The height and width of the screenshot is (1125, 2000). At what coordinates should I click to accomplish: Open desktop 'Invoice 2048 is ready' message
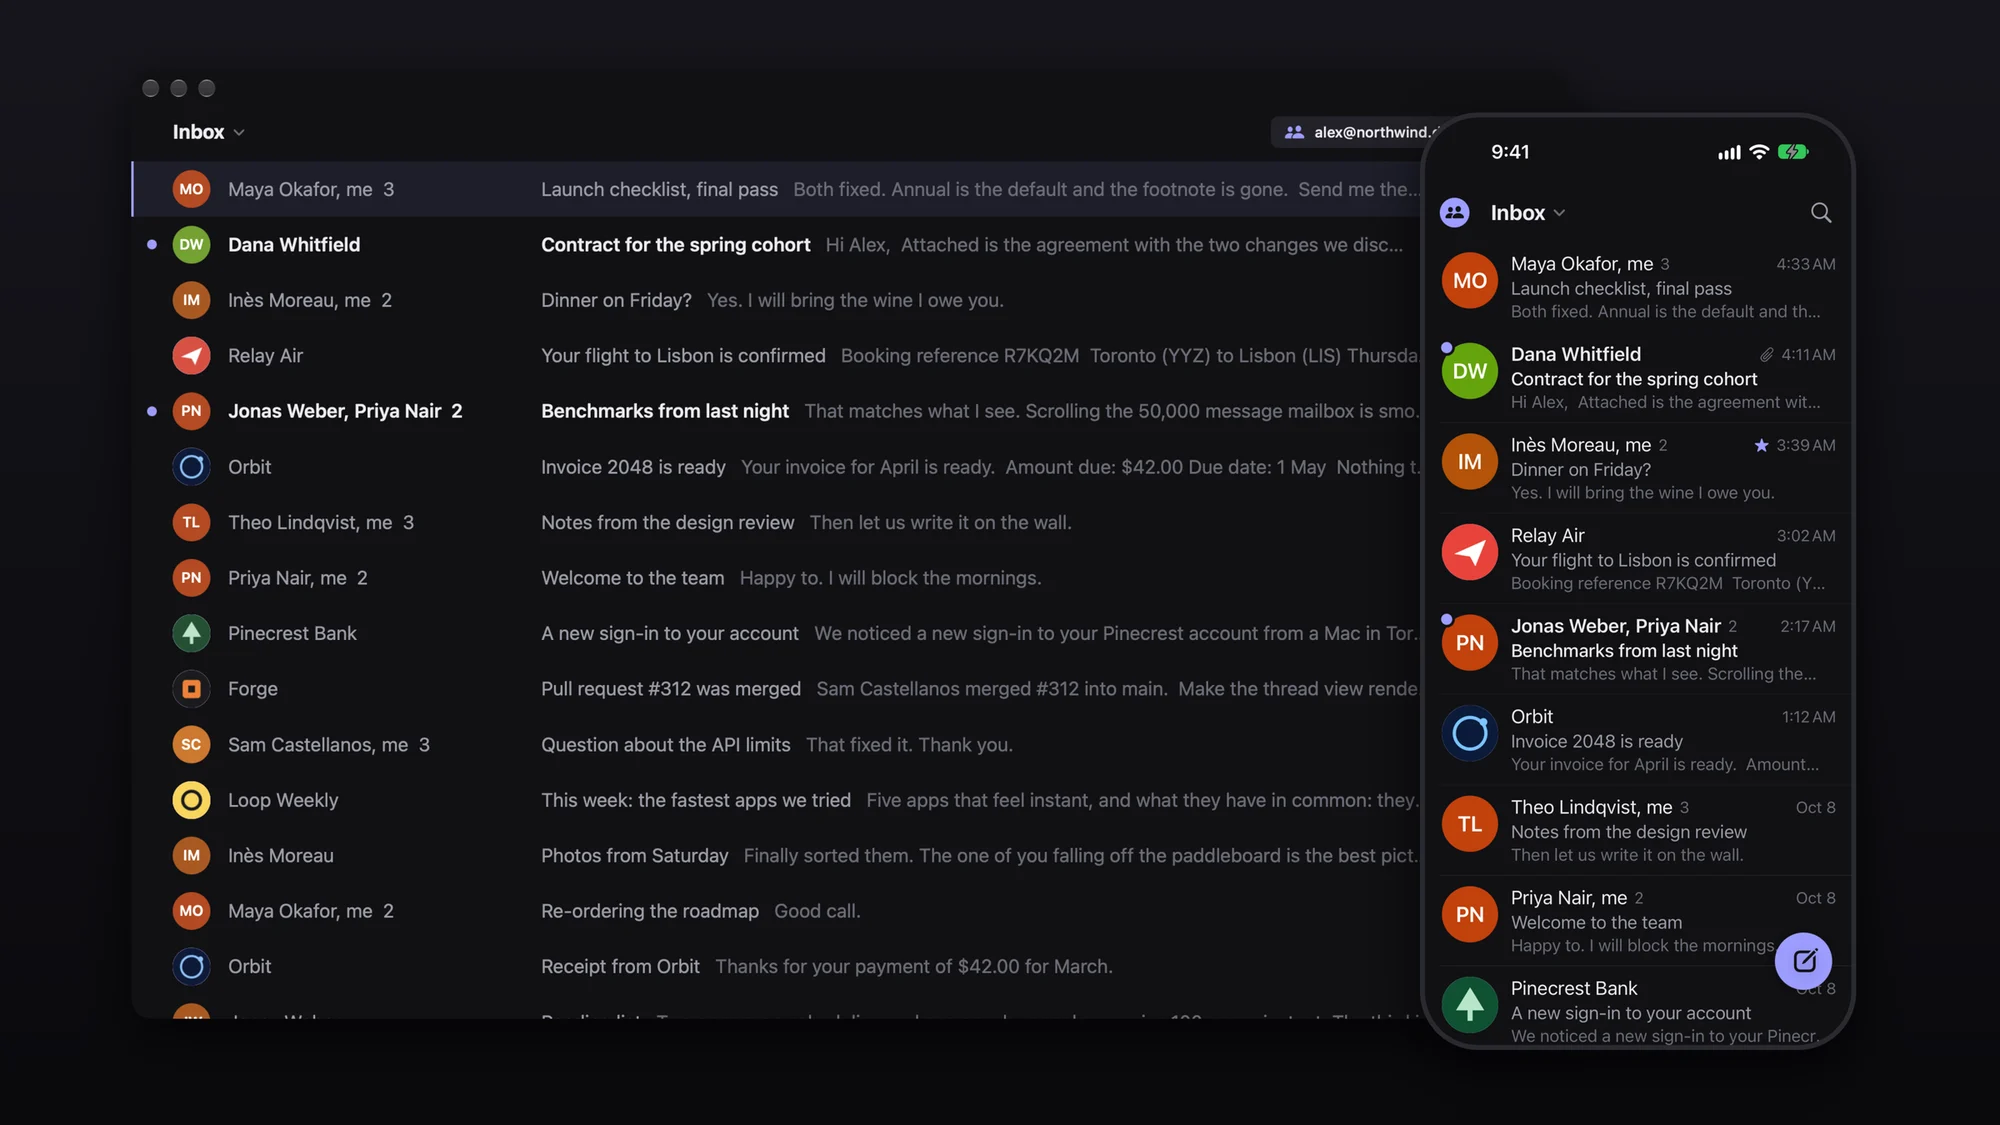(x=777, y=467)
